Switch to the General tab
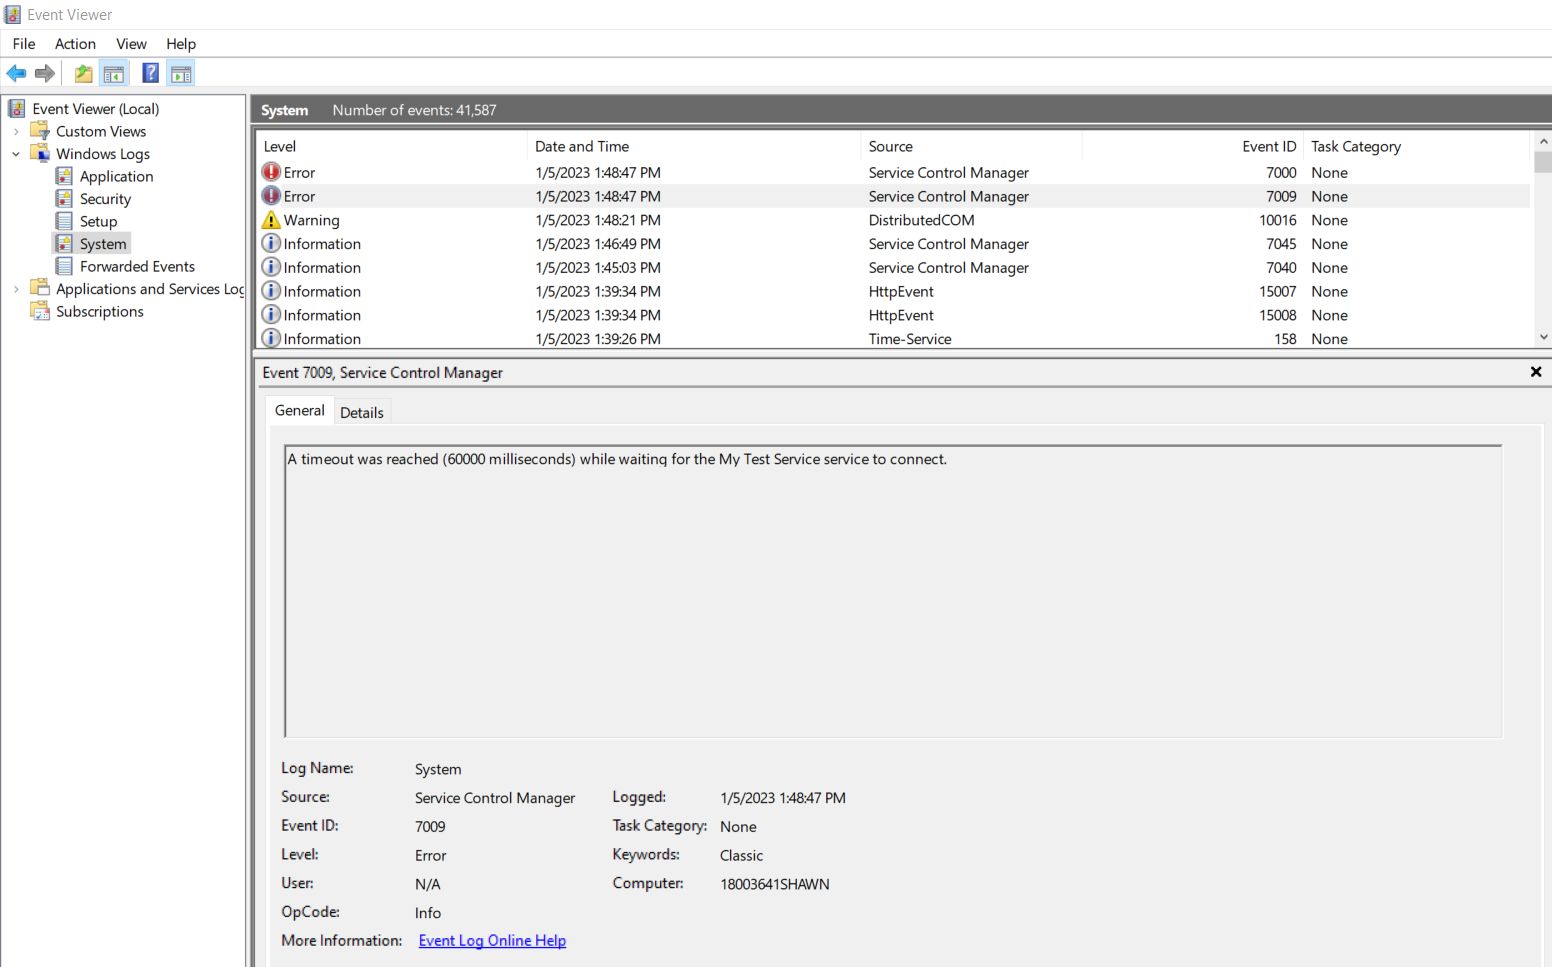The image size is (1552, 967). pyautogui.click(x=299, y=411)
